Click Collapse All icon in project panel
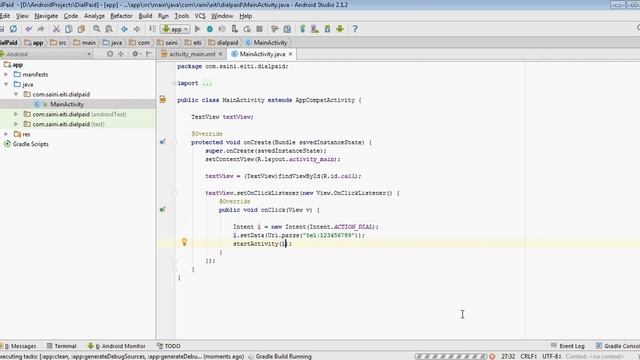The width and height of the screenshot is (640, 360). click(x=121, y=54)
